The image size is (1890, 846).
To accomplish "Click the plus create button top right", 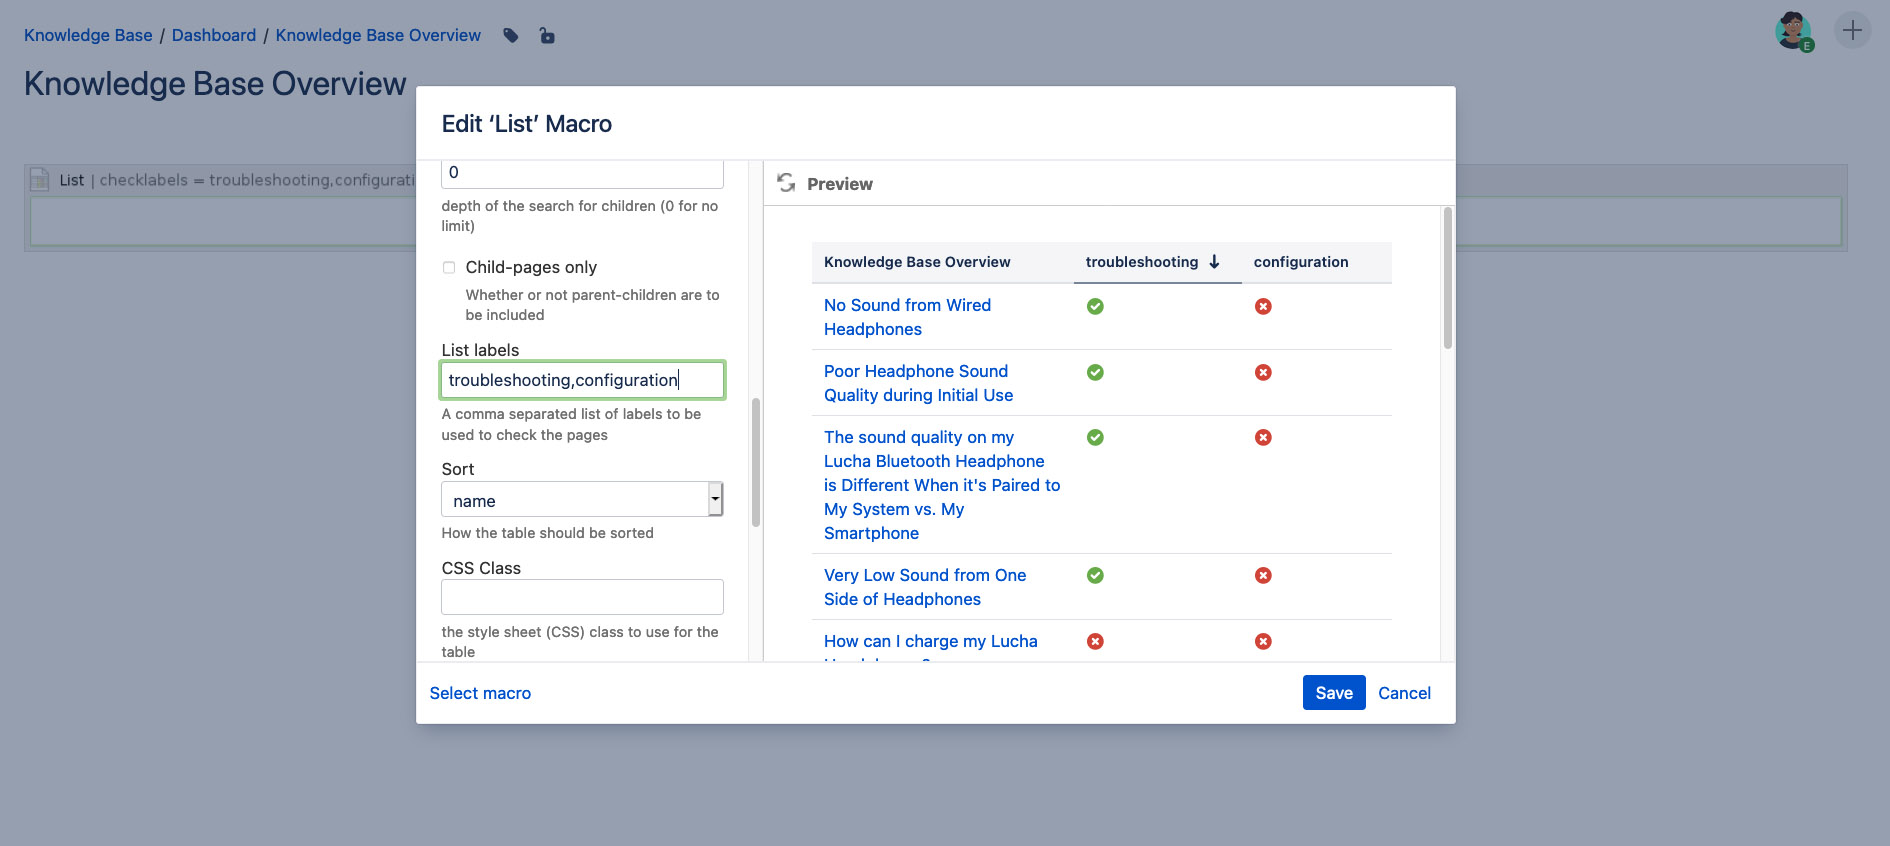I will [x=1852, y=30].
